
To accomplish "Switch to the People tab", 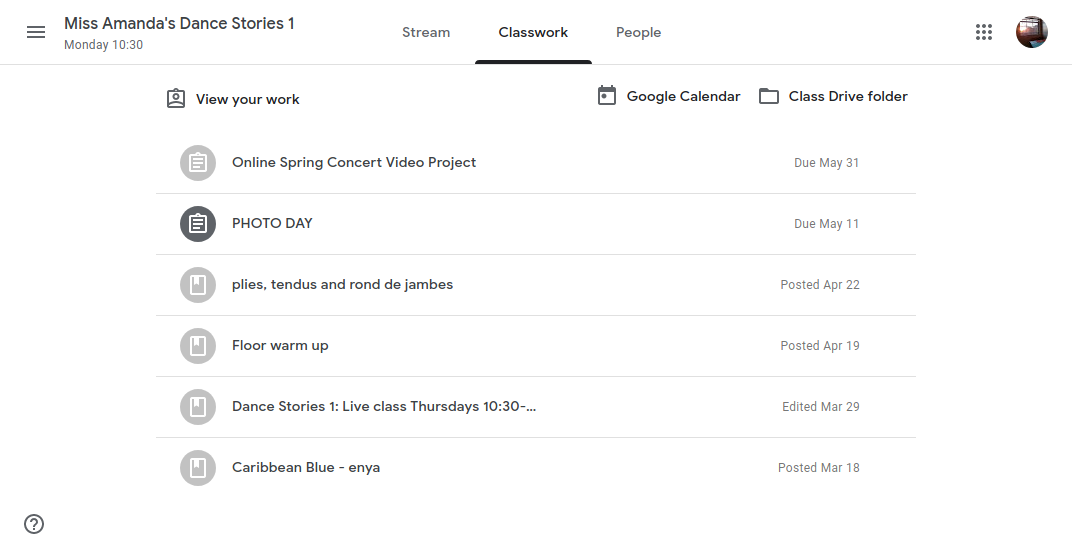I will [x=639, y=32].
